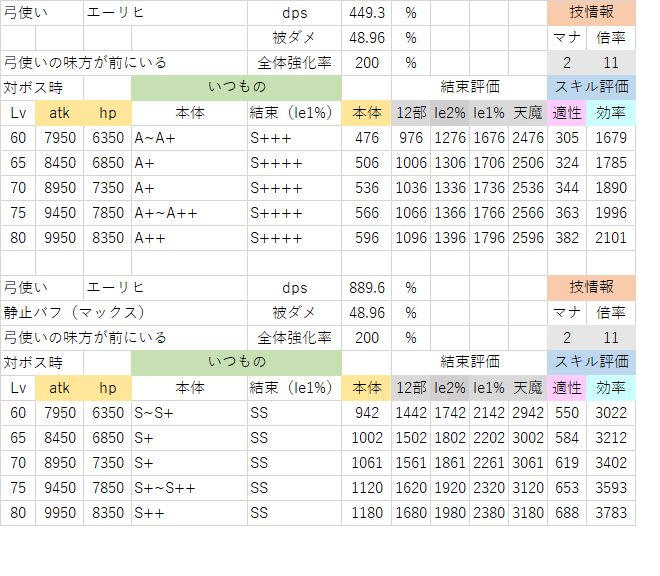Image resolution: width=660 pixels, height=576 pixels.
Task: Select the 適性 value 305 cell
Action: (567, 138)
